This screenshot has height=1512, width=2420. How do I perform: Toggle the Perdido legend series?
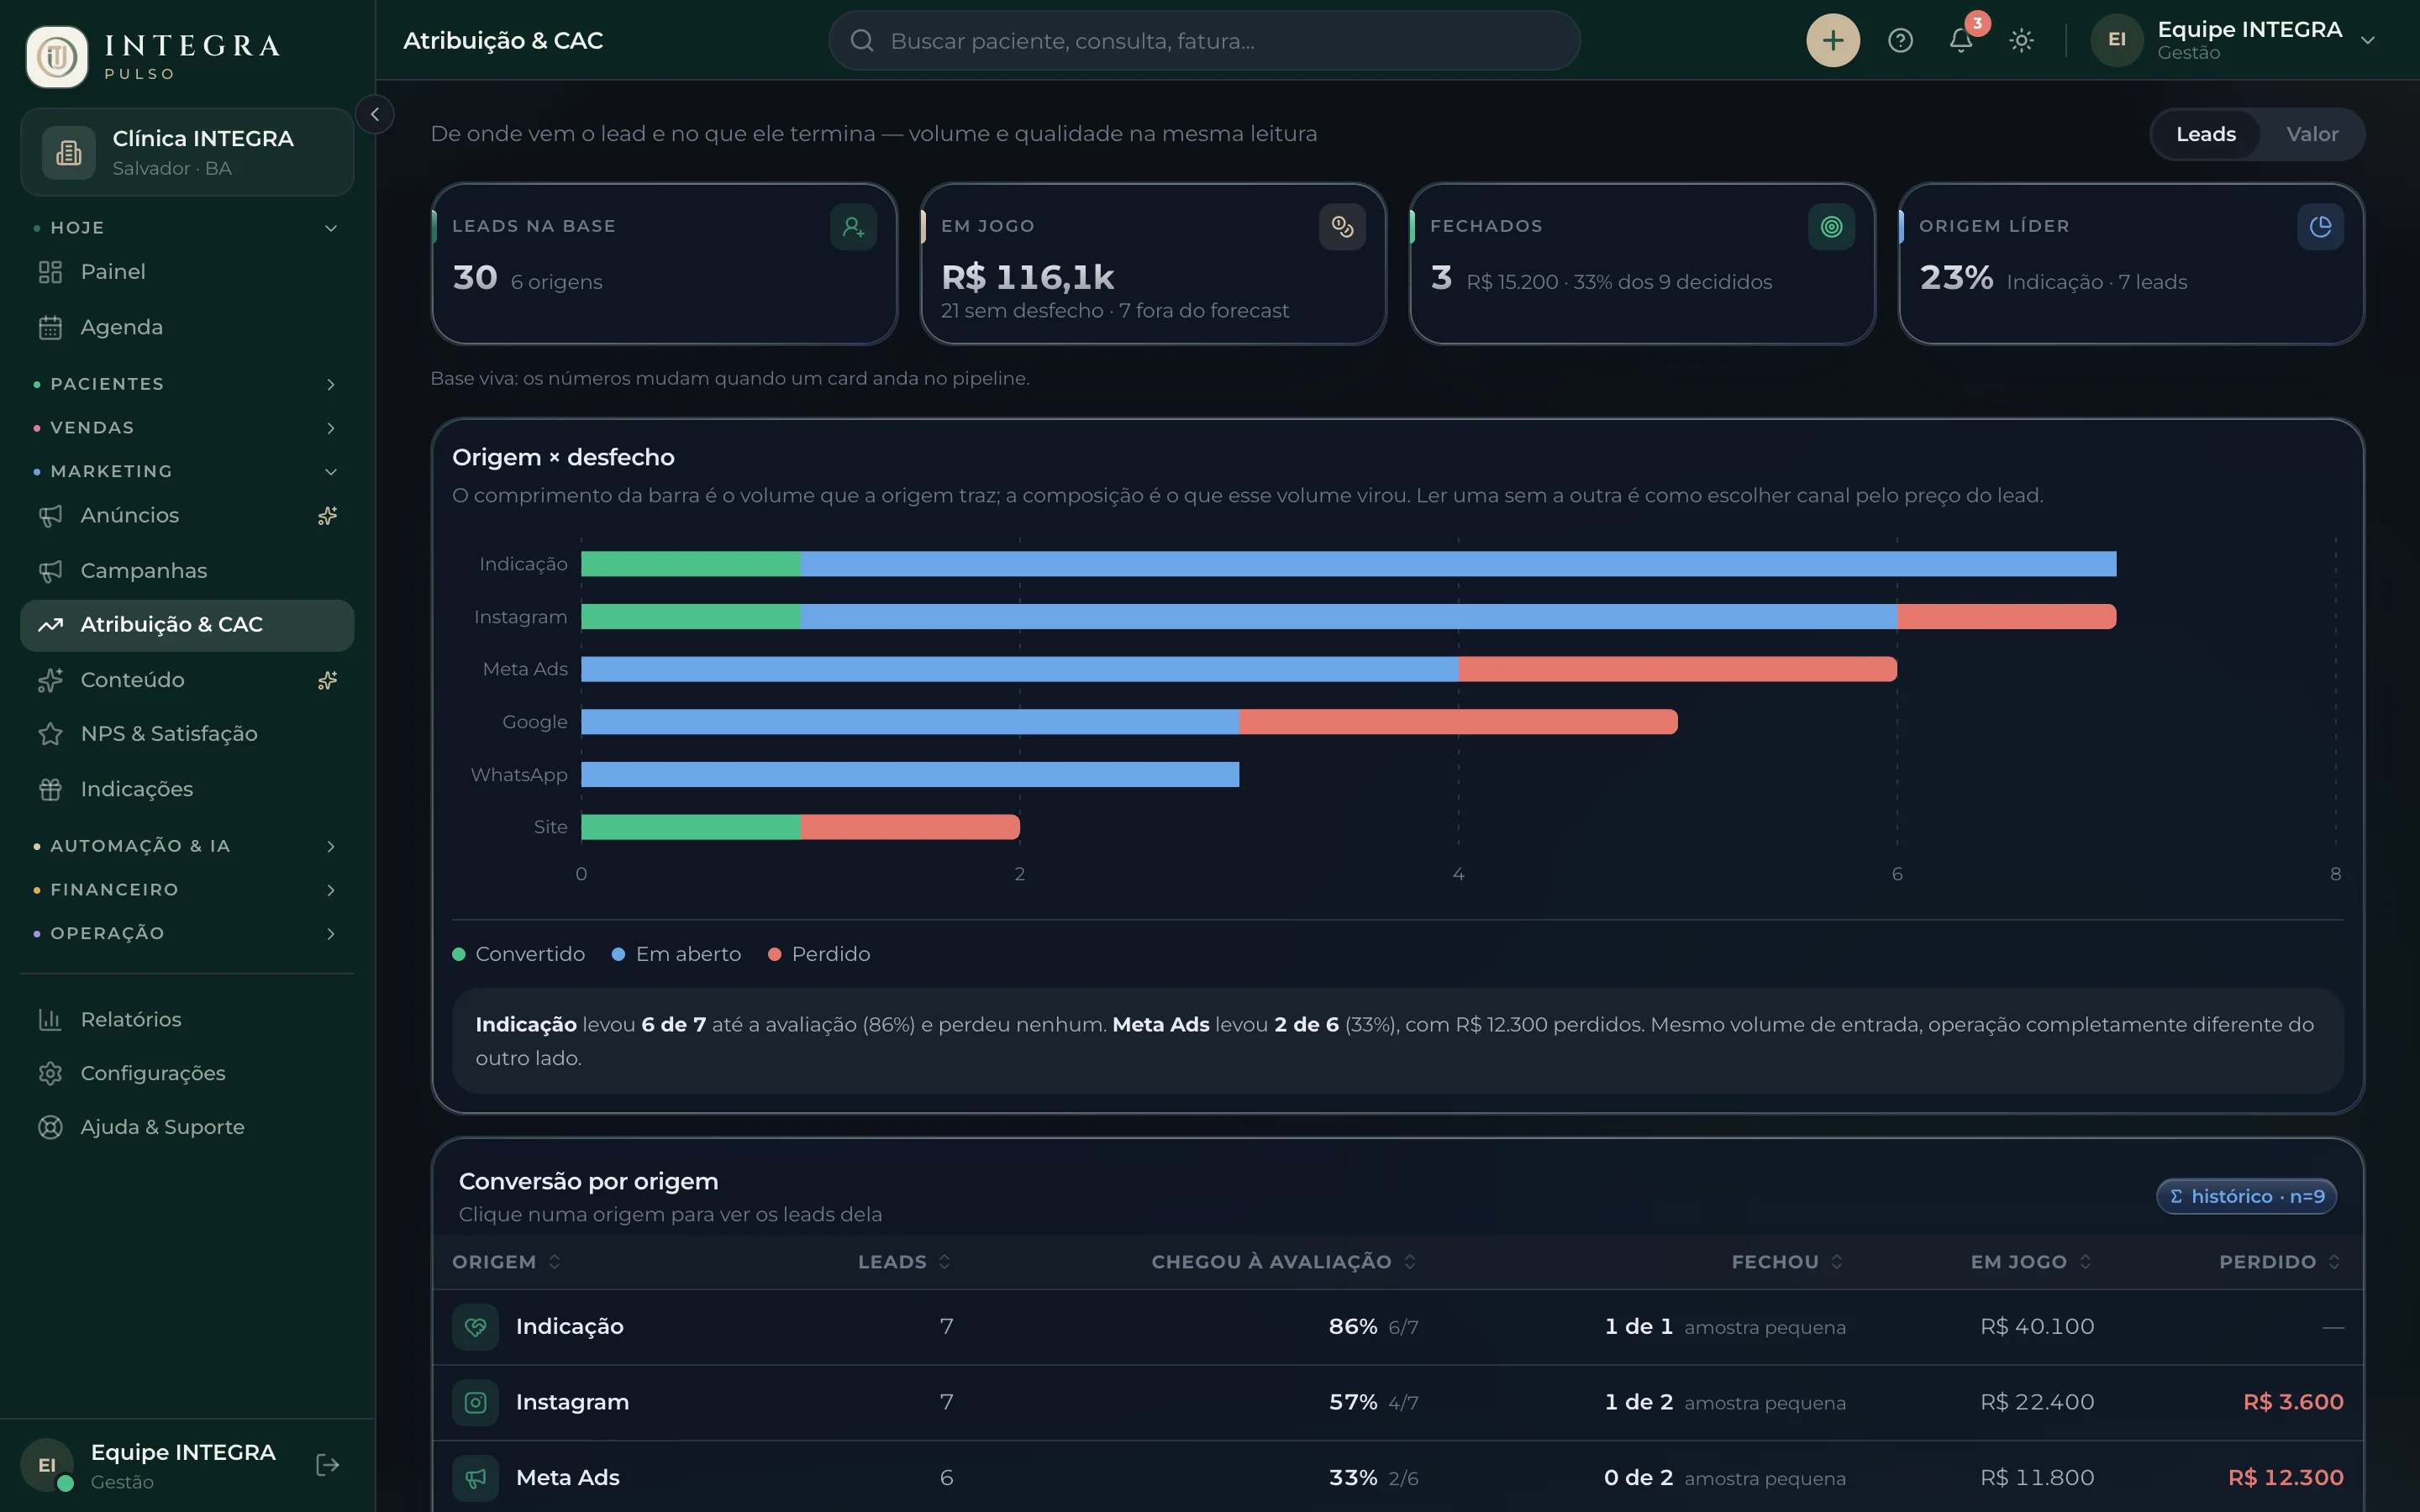819,954
